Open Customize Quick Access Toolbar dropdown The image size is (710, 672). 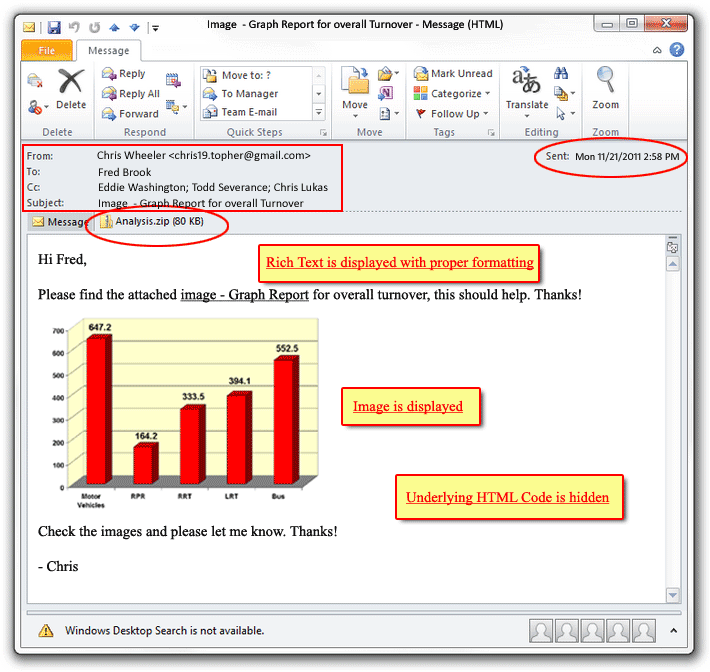click(155, 28)
